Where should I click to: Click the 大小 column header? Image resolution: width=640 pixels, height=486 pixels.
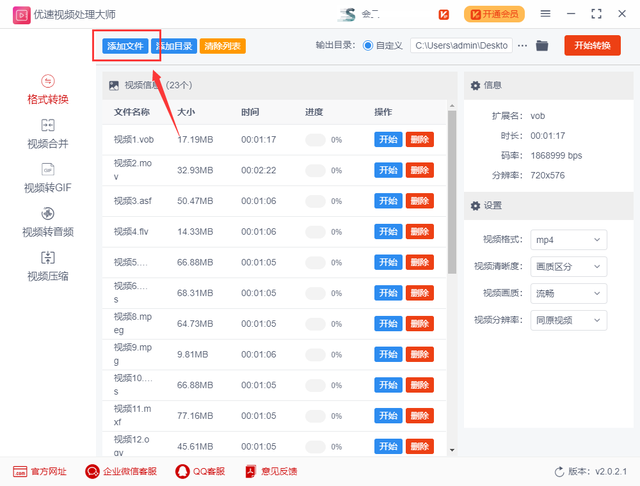186,112
